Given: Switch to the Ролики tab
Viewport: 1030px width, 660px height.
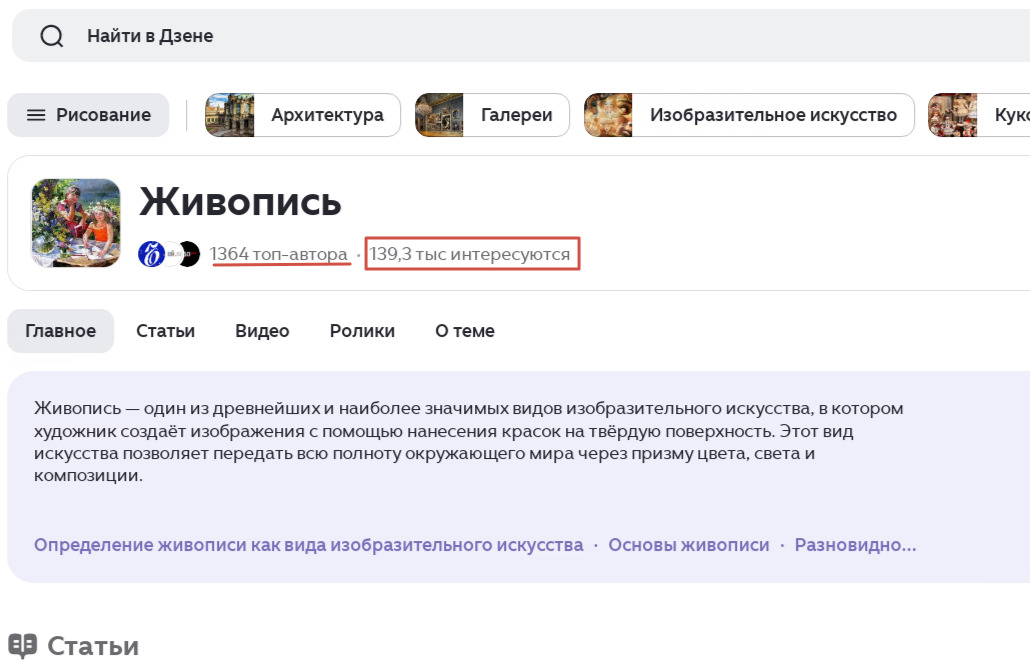Looking at the screenshot, I should coord(361,330).
